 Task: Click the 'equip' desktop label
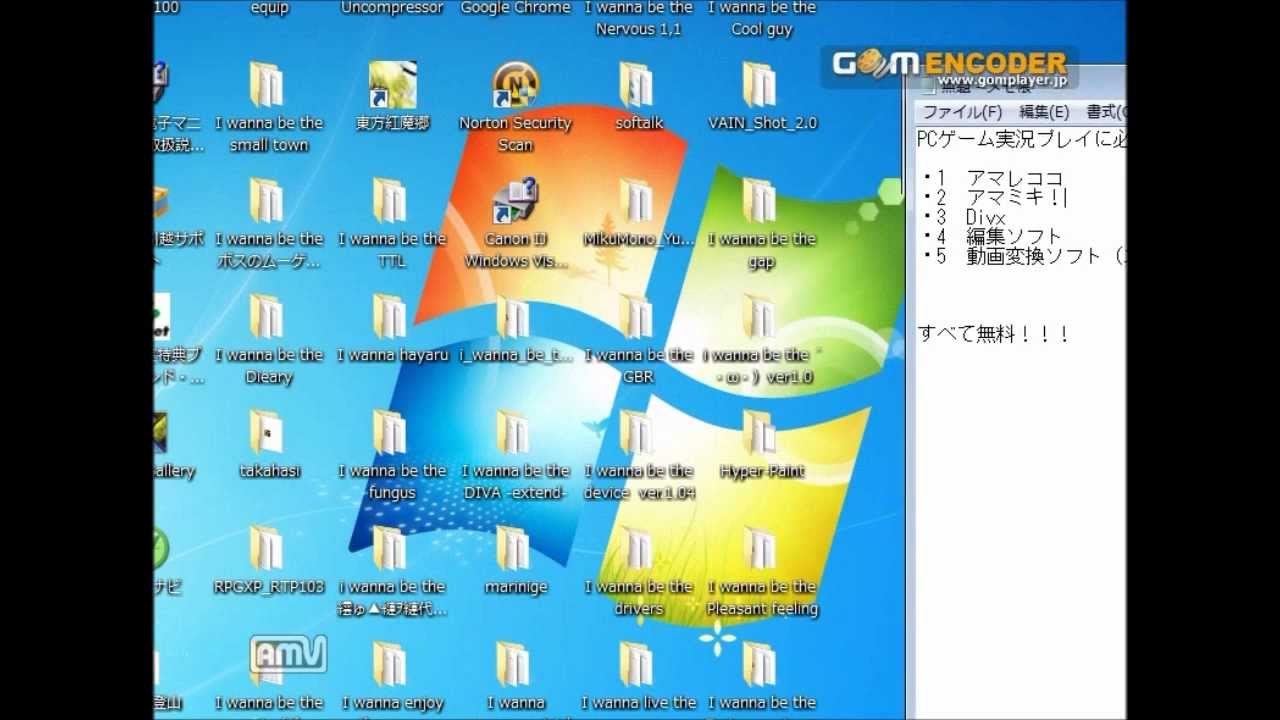pos(269,8)
